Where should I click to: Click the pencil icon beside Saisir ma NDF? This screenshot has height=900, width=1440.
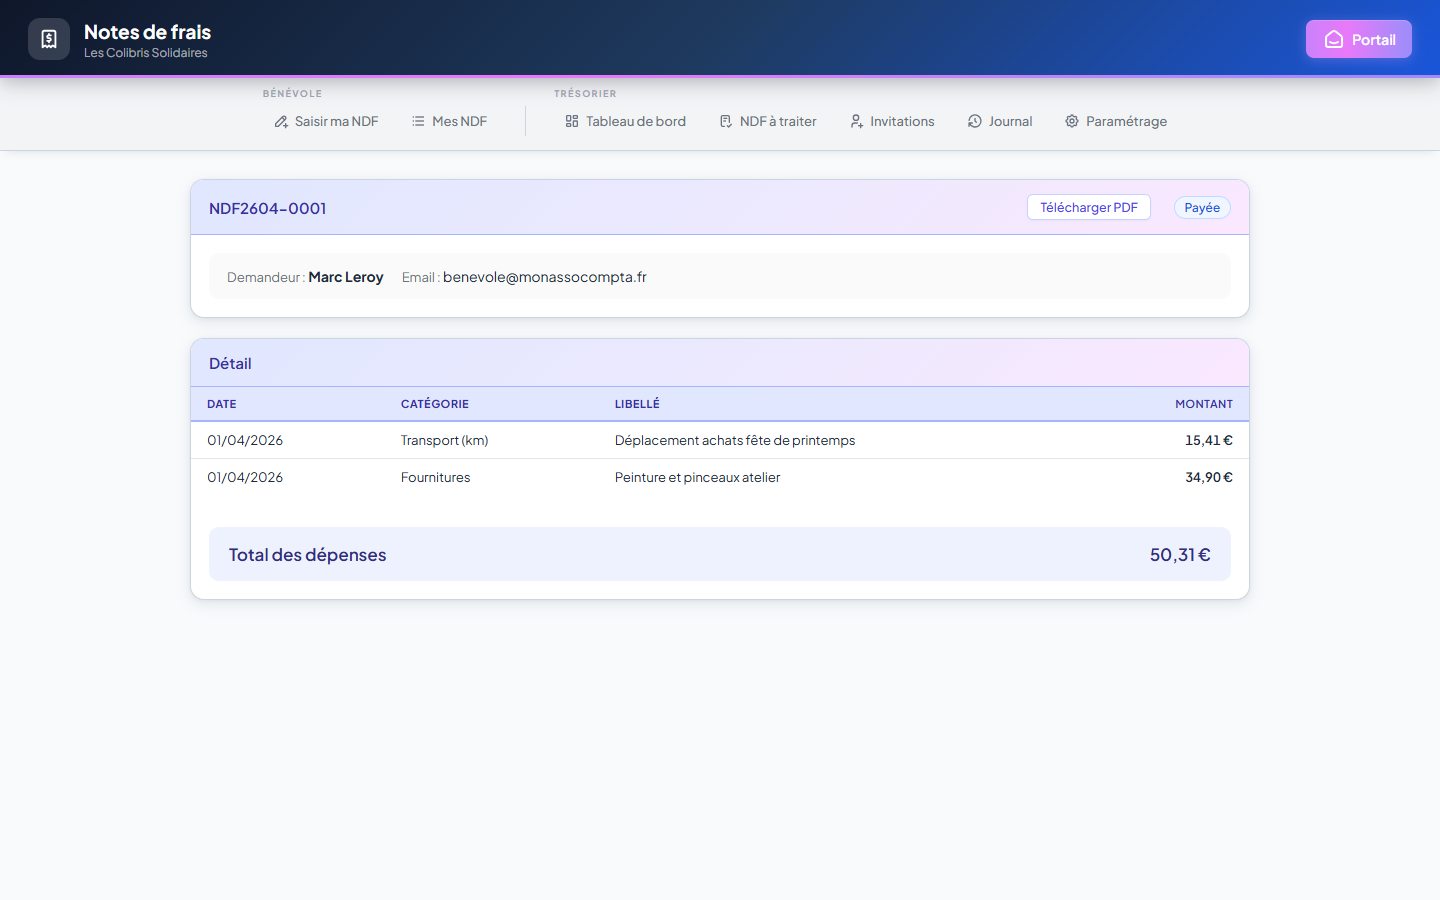[281, 121]
